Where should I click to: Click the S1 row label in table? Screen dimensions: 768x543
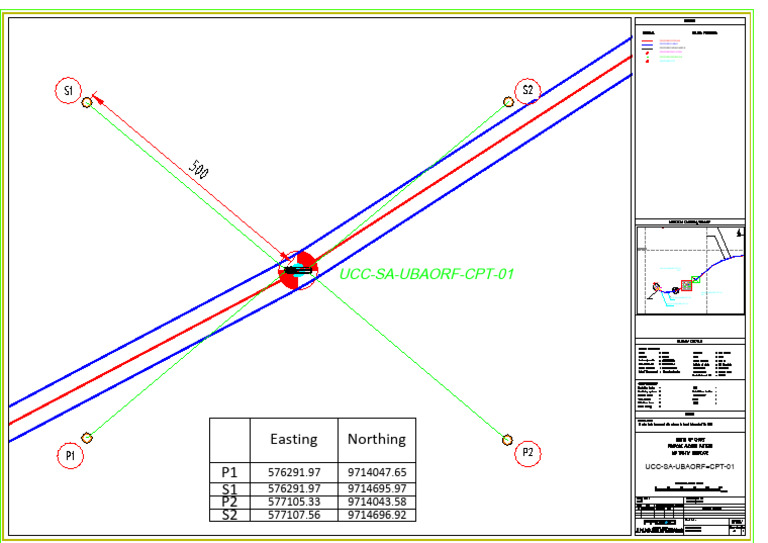[x=229, y=489]
